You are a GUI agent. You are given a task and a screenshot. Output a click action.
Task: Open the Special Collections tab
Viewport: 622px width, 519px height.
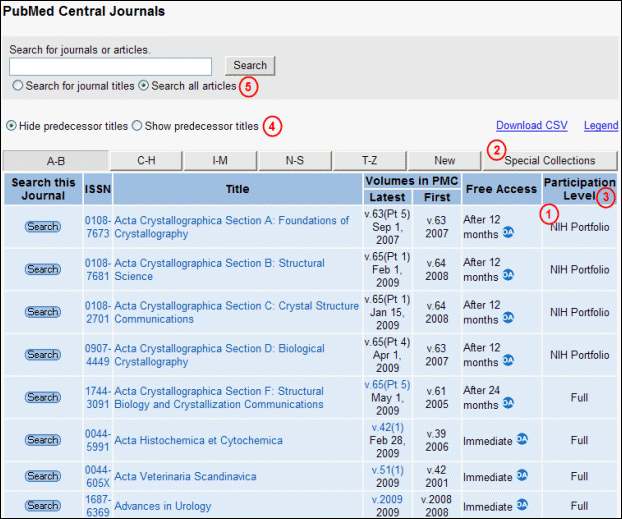click(x=549, y=161)
